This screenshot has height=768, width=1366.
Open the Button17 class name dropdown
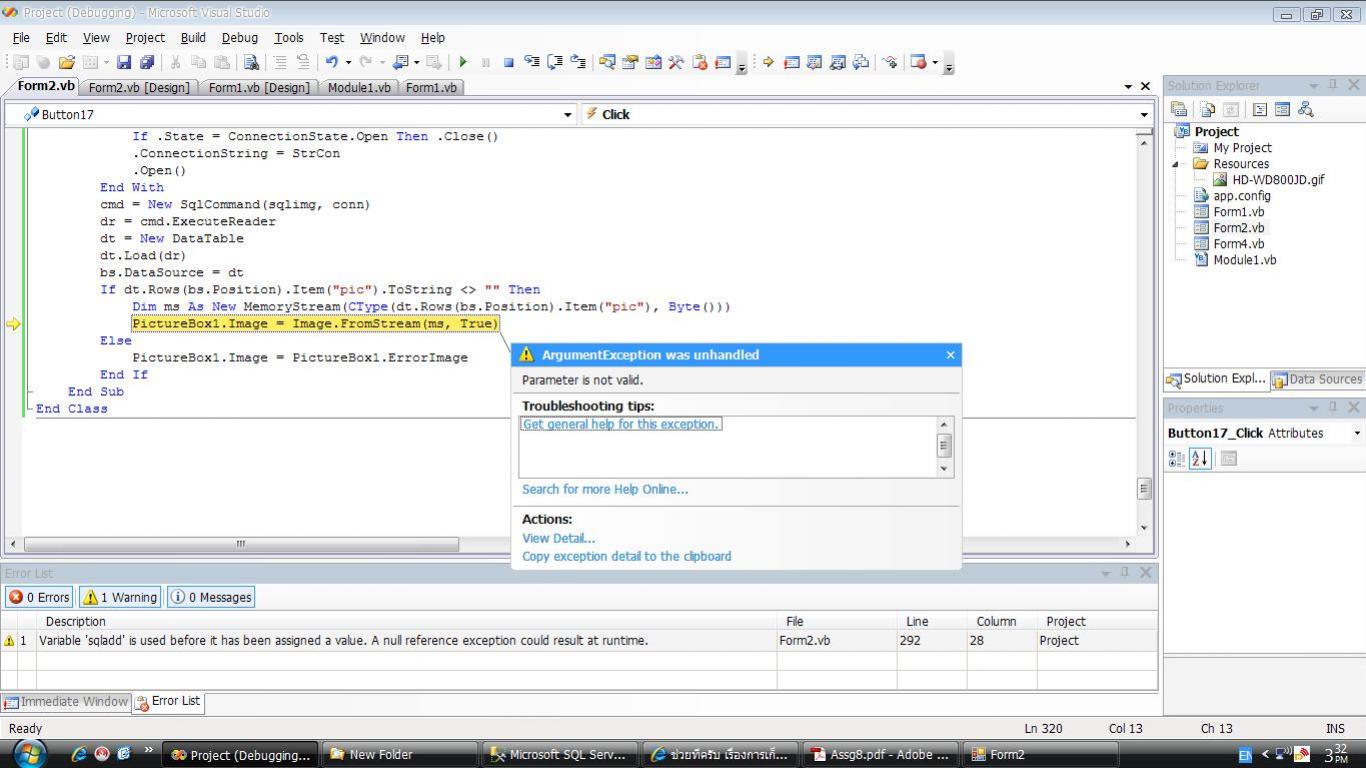point(568,115)
